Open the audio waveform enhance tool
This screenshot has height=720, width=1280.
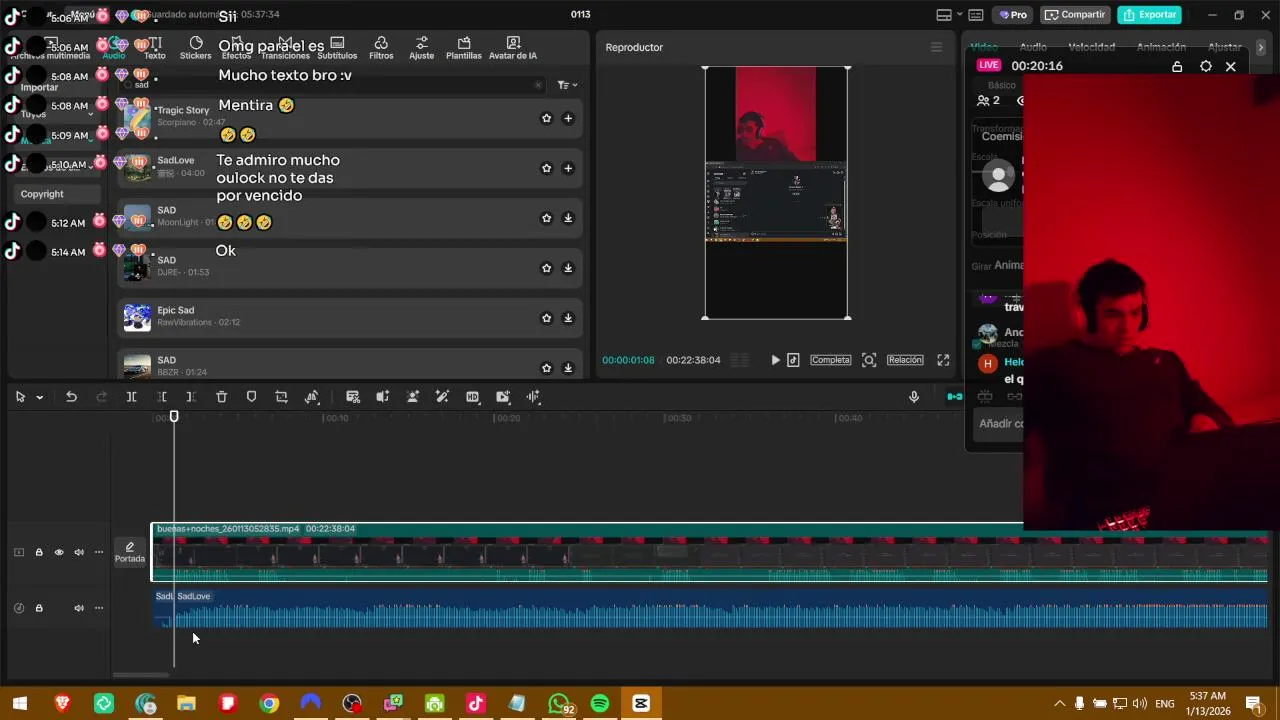(x=533, y=397)
